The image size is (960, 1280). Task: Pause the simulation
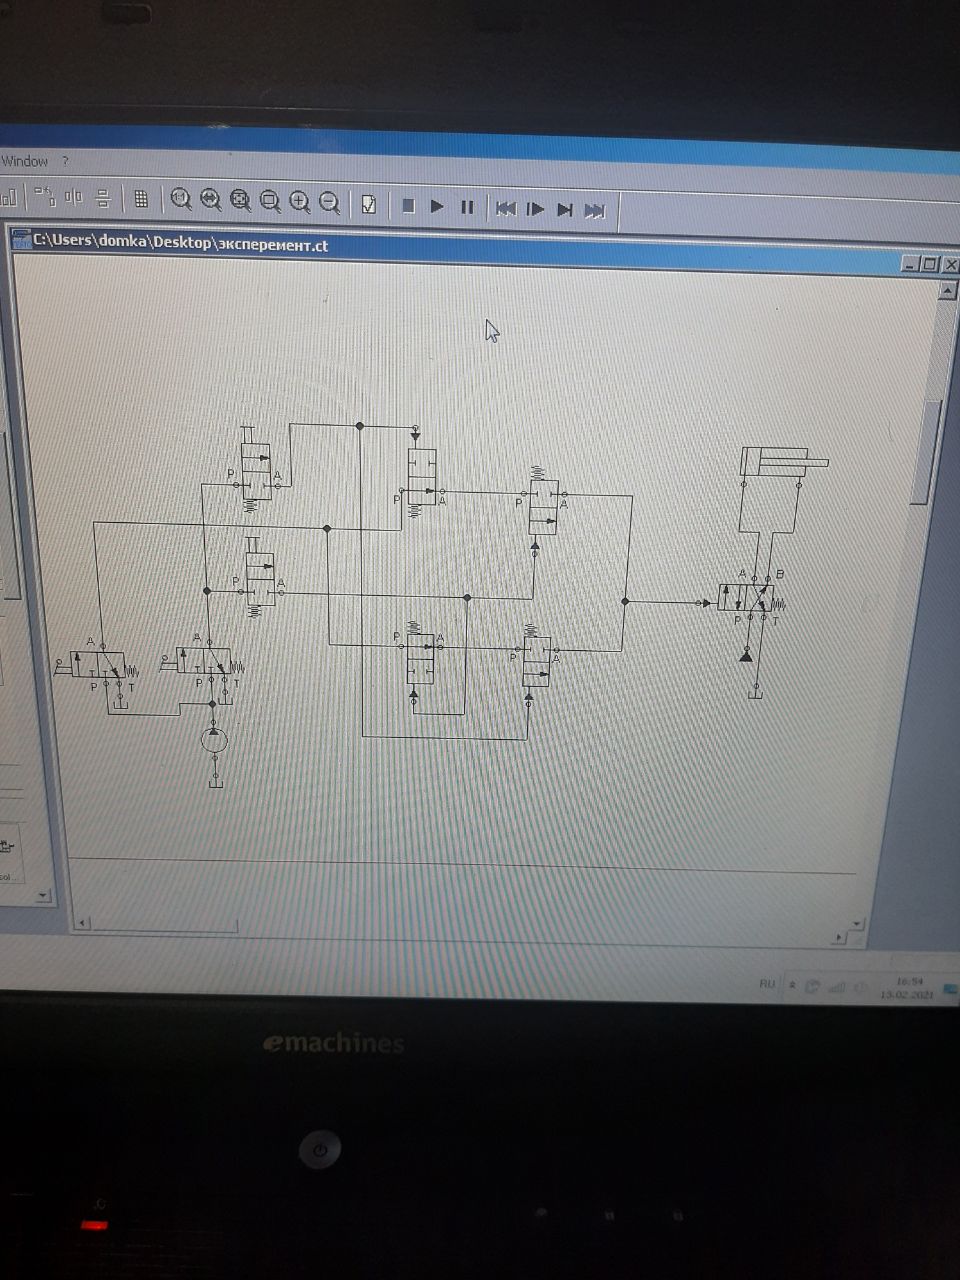tap(467, 207)
